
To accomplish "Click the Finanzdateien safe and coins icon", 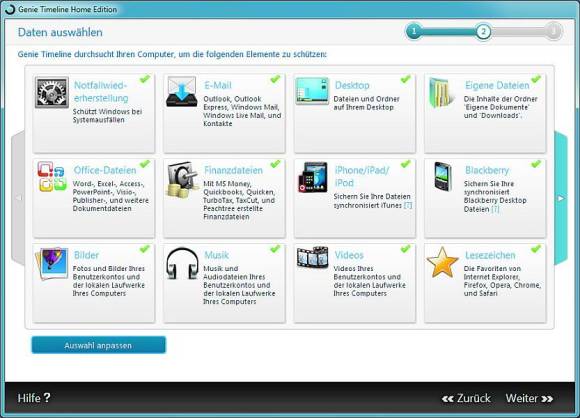I will (x=182, y=179).
